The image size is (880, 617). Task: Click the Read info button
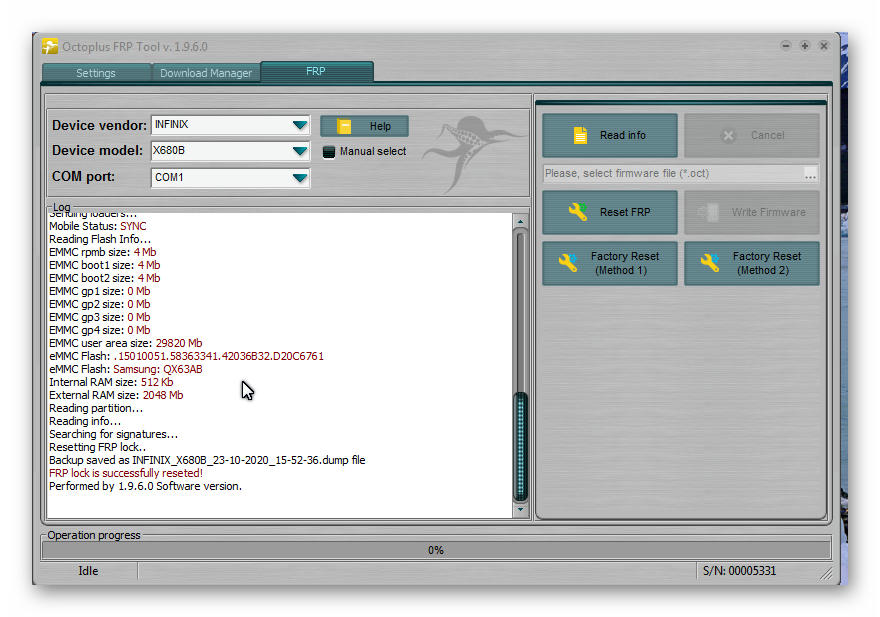coord(610,135)
